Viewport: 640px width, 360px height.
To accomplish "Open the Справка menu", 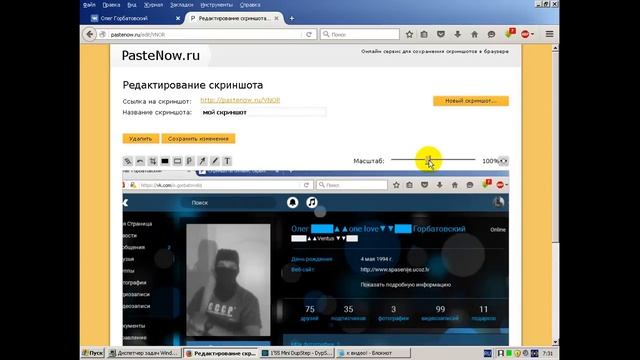I will [250, 5].
